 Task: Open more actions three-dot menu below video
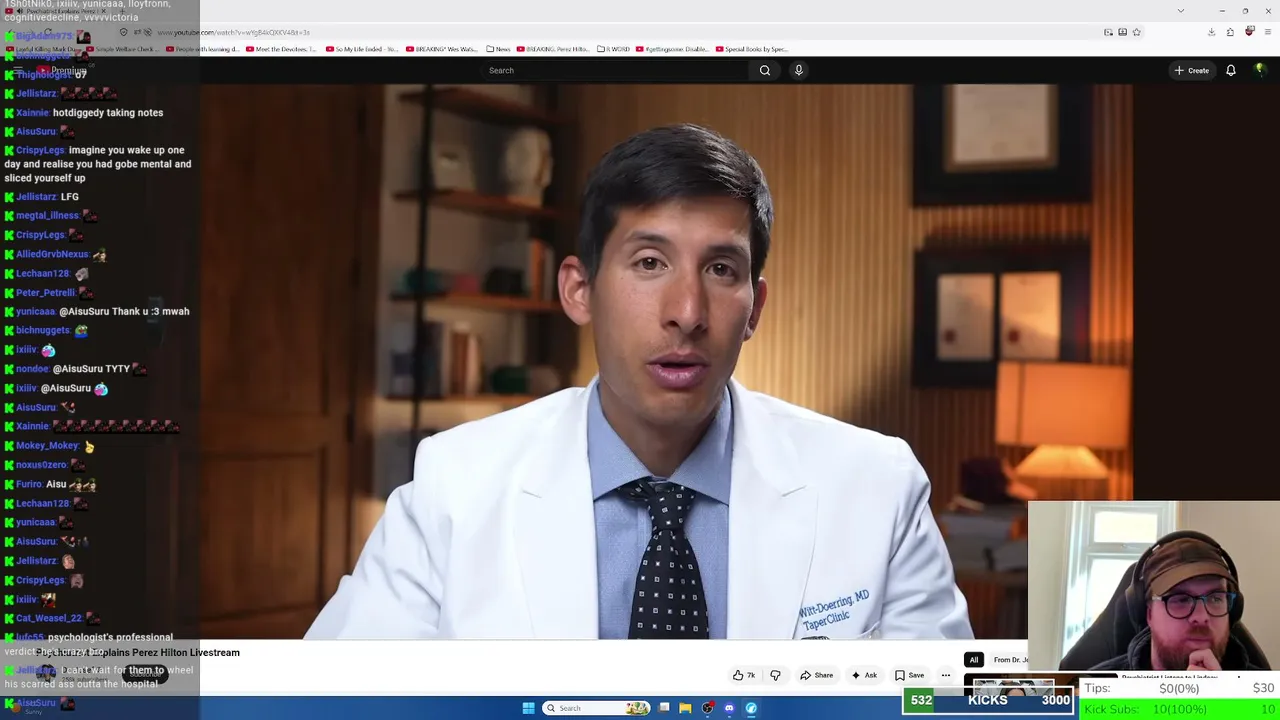pyautogui.click(x=946, y=675)
